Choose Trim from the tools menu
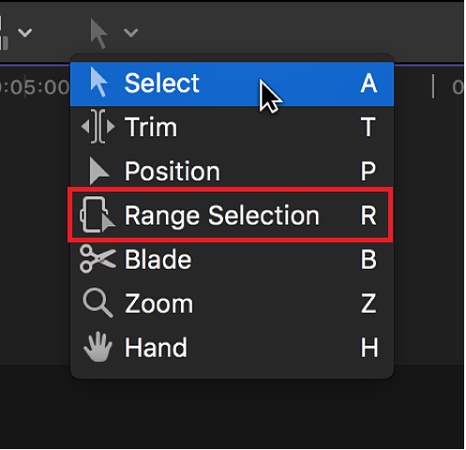The height and width of the screenshot is (450, 466). pos(232,127)
